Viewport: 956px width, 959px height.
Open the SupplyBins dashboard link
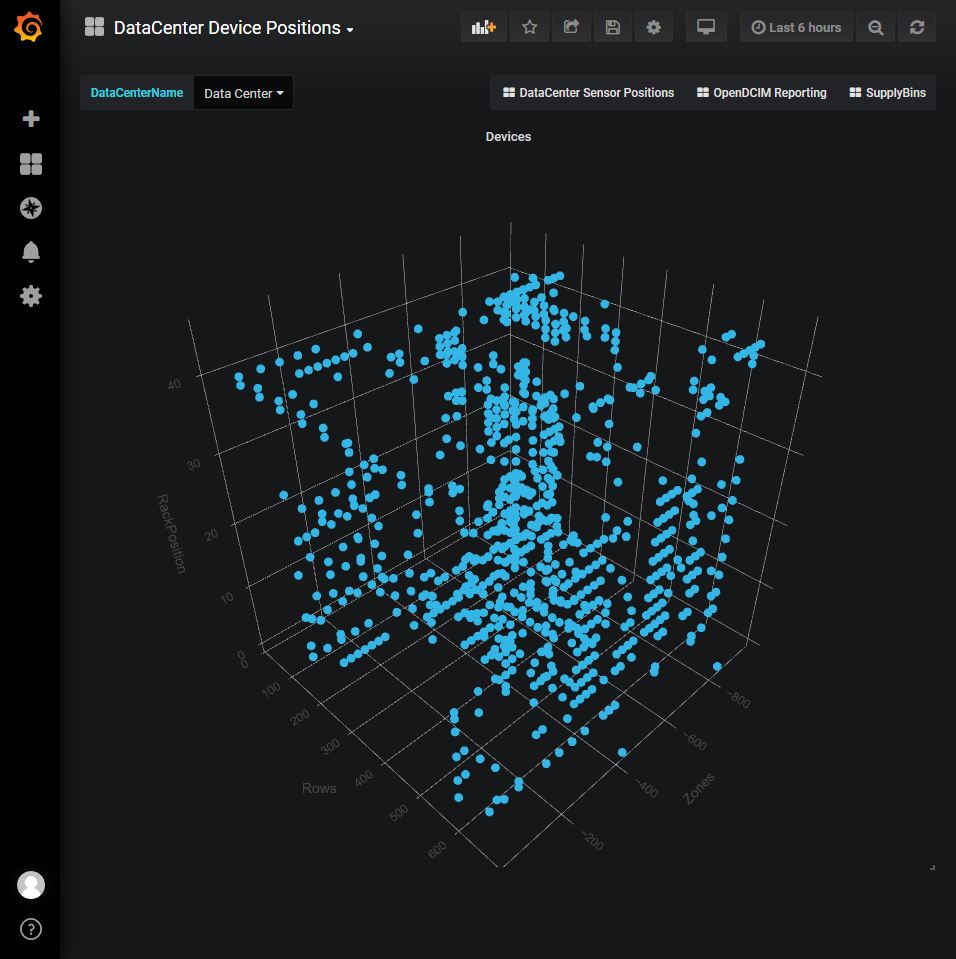coord(887,93)
